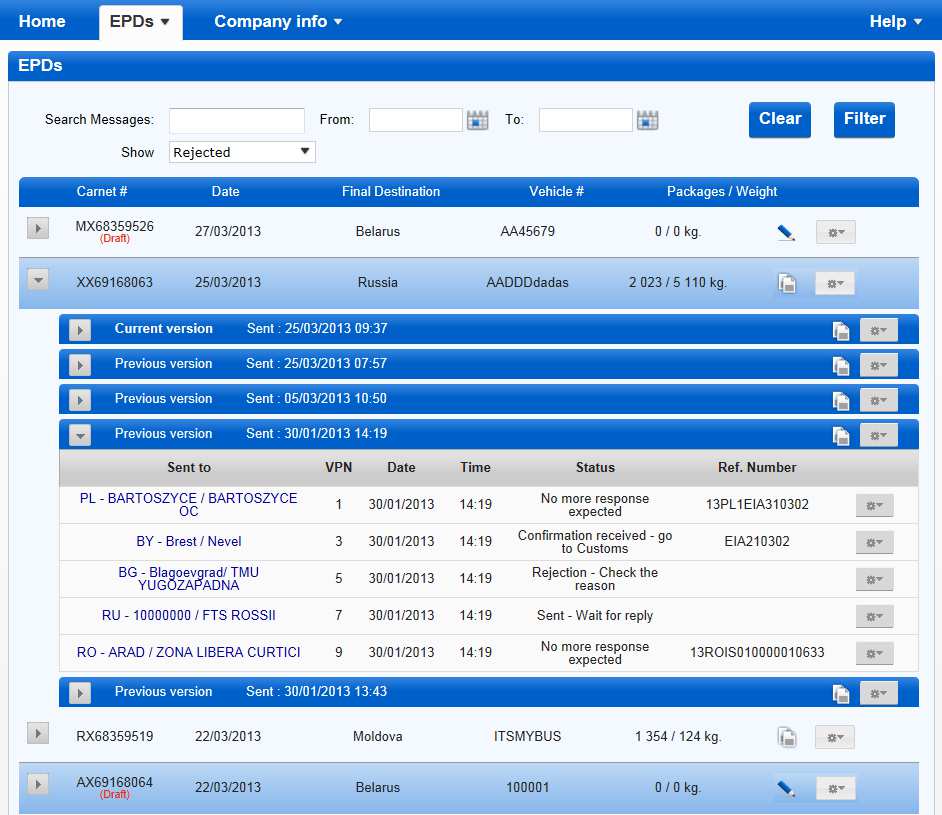942x815 pixels.
Task: Open the Help menu
Action: pyautogui.click(x=896, y=21)
